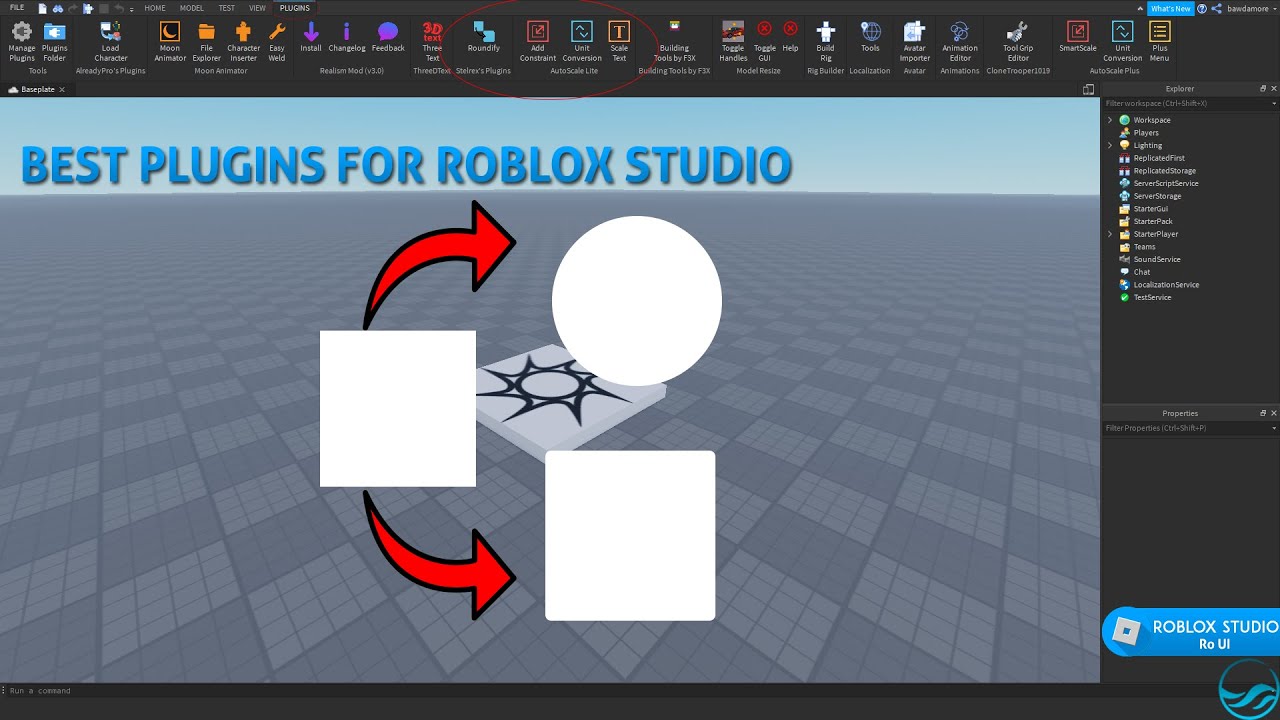Select the PLUGINS ribbon tab
1280x720 pixels.
295,8
